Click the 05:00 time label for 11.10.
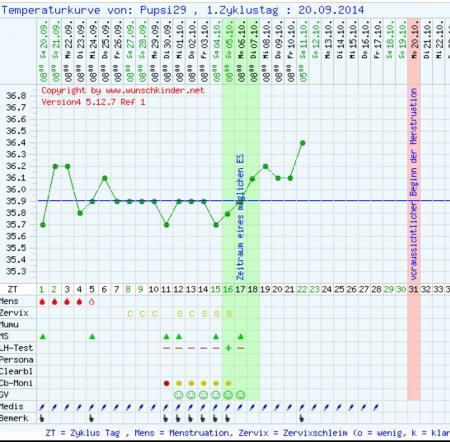This screenshot has width=450, height=442. pyautogui.click(x=303, y=73)
